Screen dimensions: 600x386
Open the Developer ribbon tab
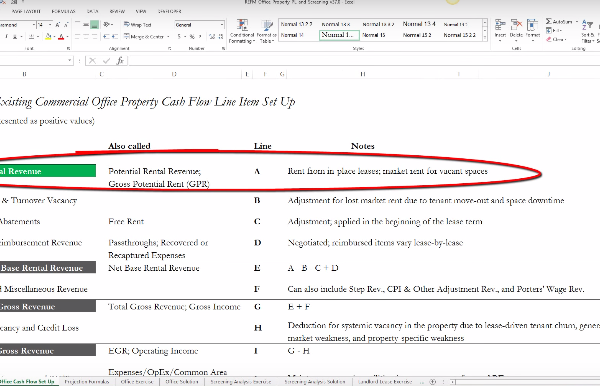170,11
